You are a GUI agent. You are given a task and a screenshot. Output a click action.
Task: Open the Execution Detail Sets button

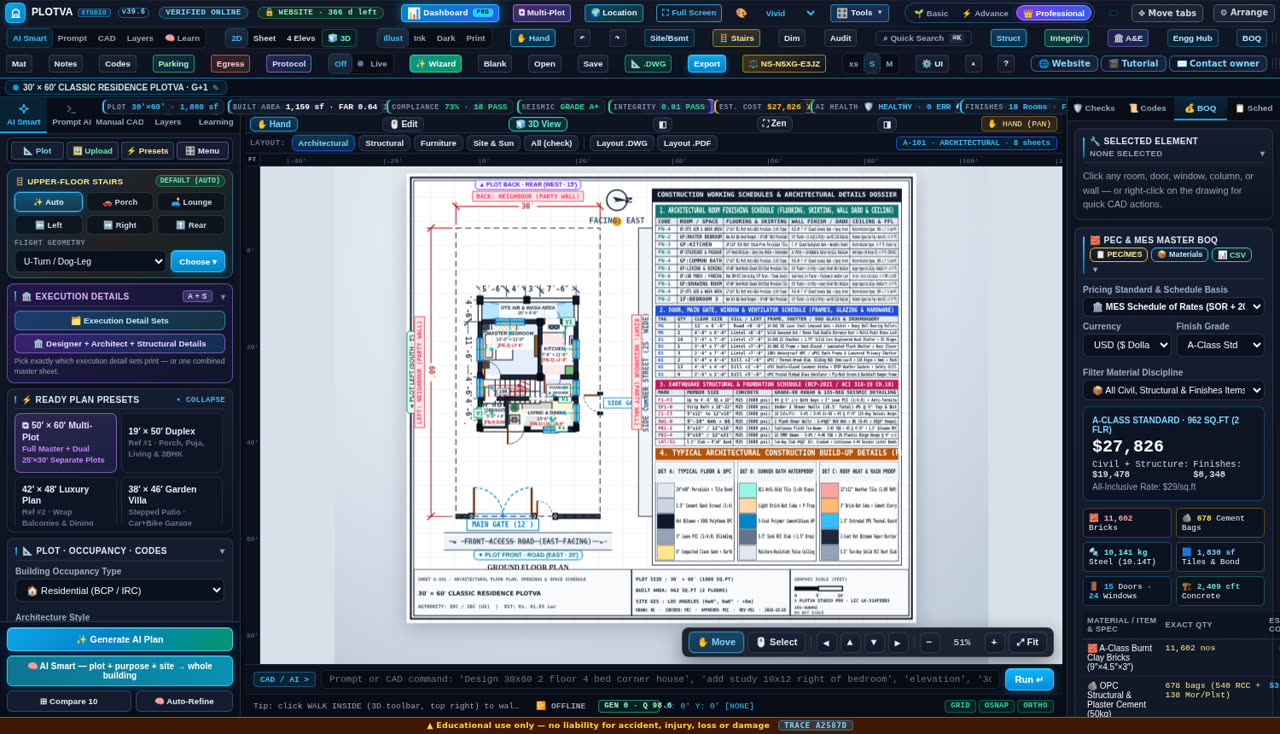click(x=119, y=320)
